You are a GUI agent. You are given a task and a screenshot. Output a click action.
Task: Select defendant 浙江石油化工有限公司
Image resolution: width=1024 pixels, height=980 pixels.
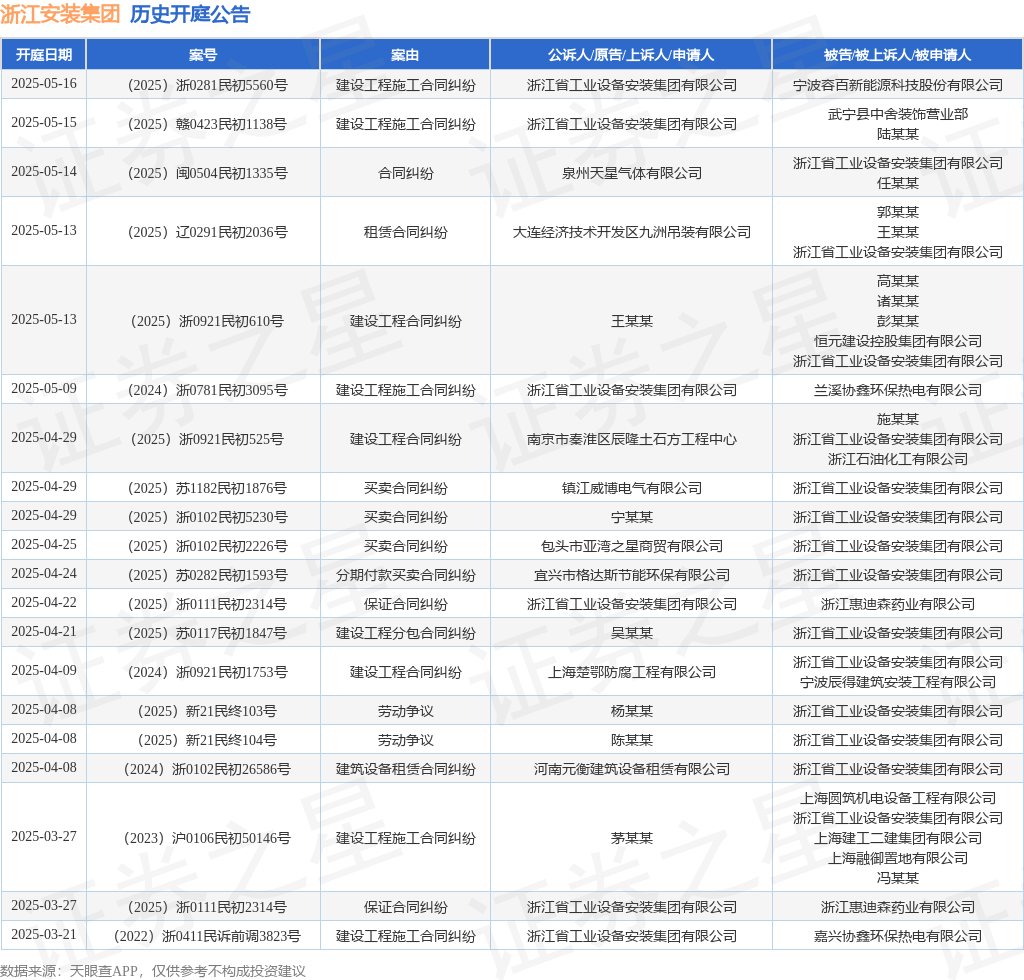[897, 459]
